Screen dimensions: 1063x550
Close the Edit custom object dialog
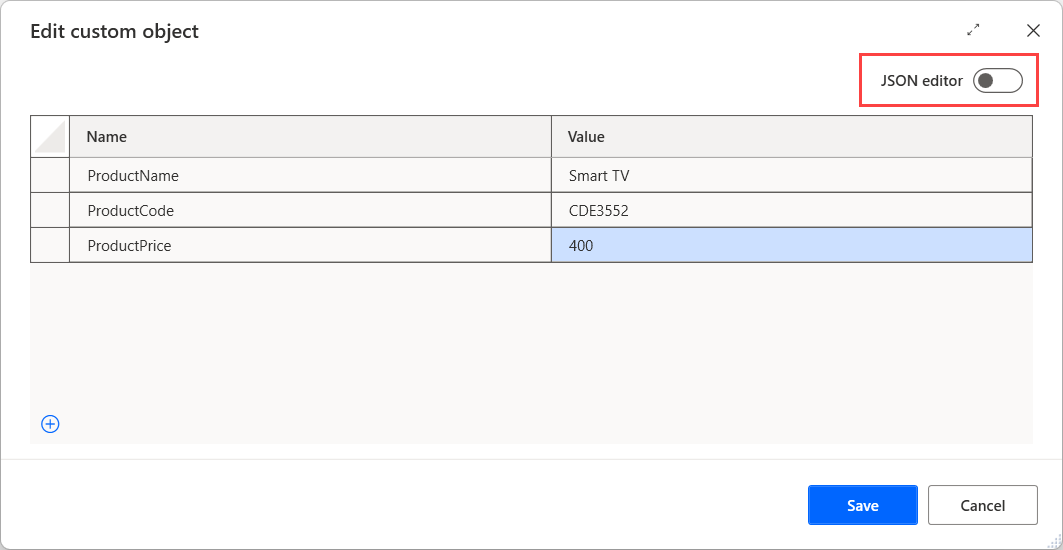click(x=1033, y=31)
